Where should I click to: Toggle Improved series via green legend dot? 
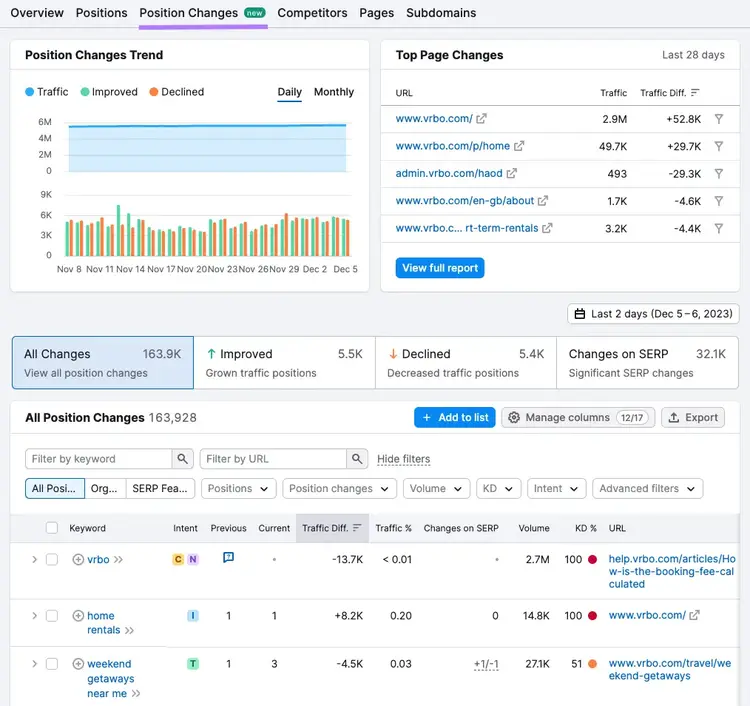[85, 92]
